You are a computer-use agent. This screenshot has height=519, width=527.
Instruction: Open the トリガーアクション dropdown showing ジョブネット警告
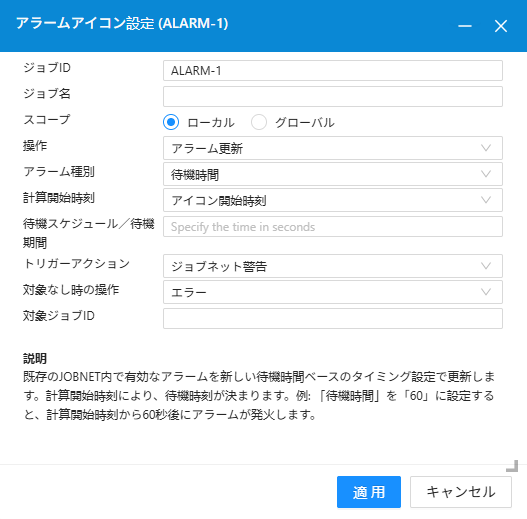click(333, 266)
